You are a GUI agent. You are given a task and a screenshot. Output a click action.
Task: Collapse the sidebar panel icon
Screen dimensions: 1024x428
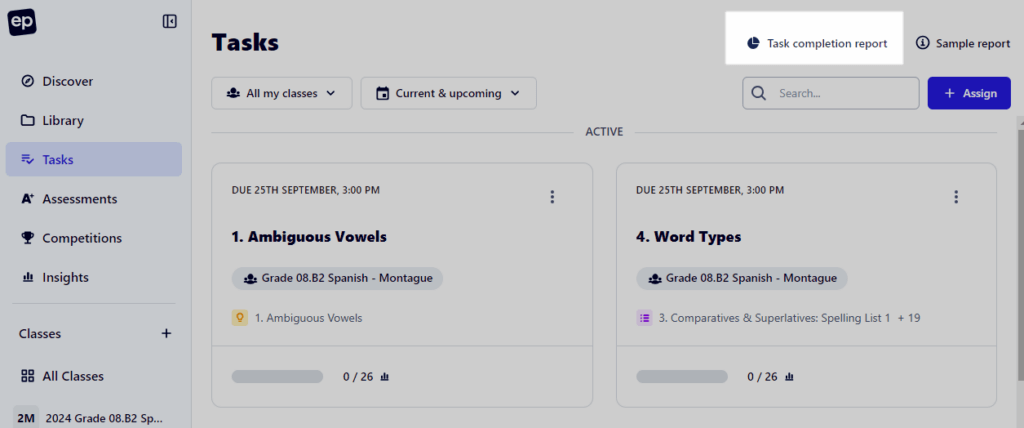pos(169,22)
